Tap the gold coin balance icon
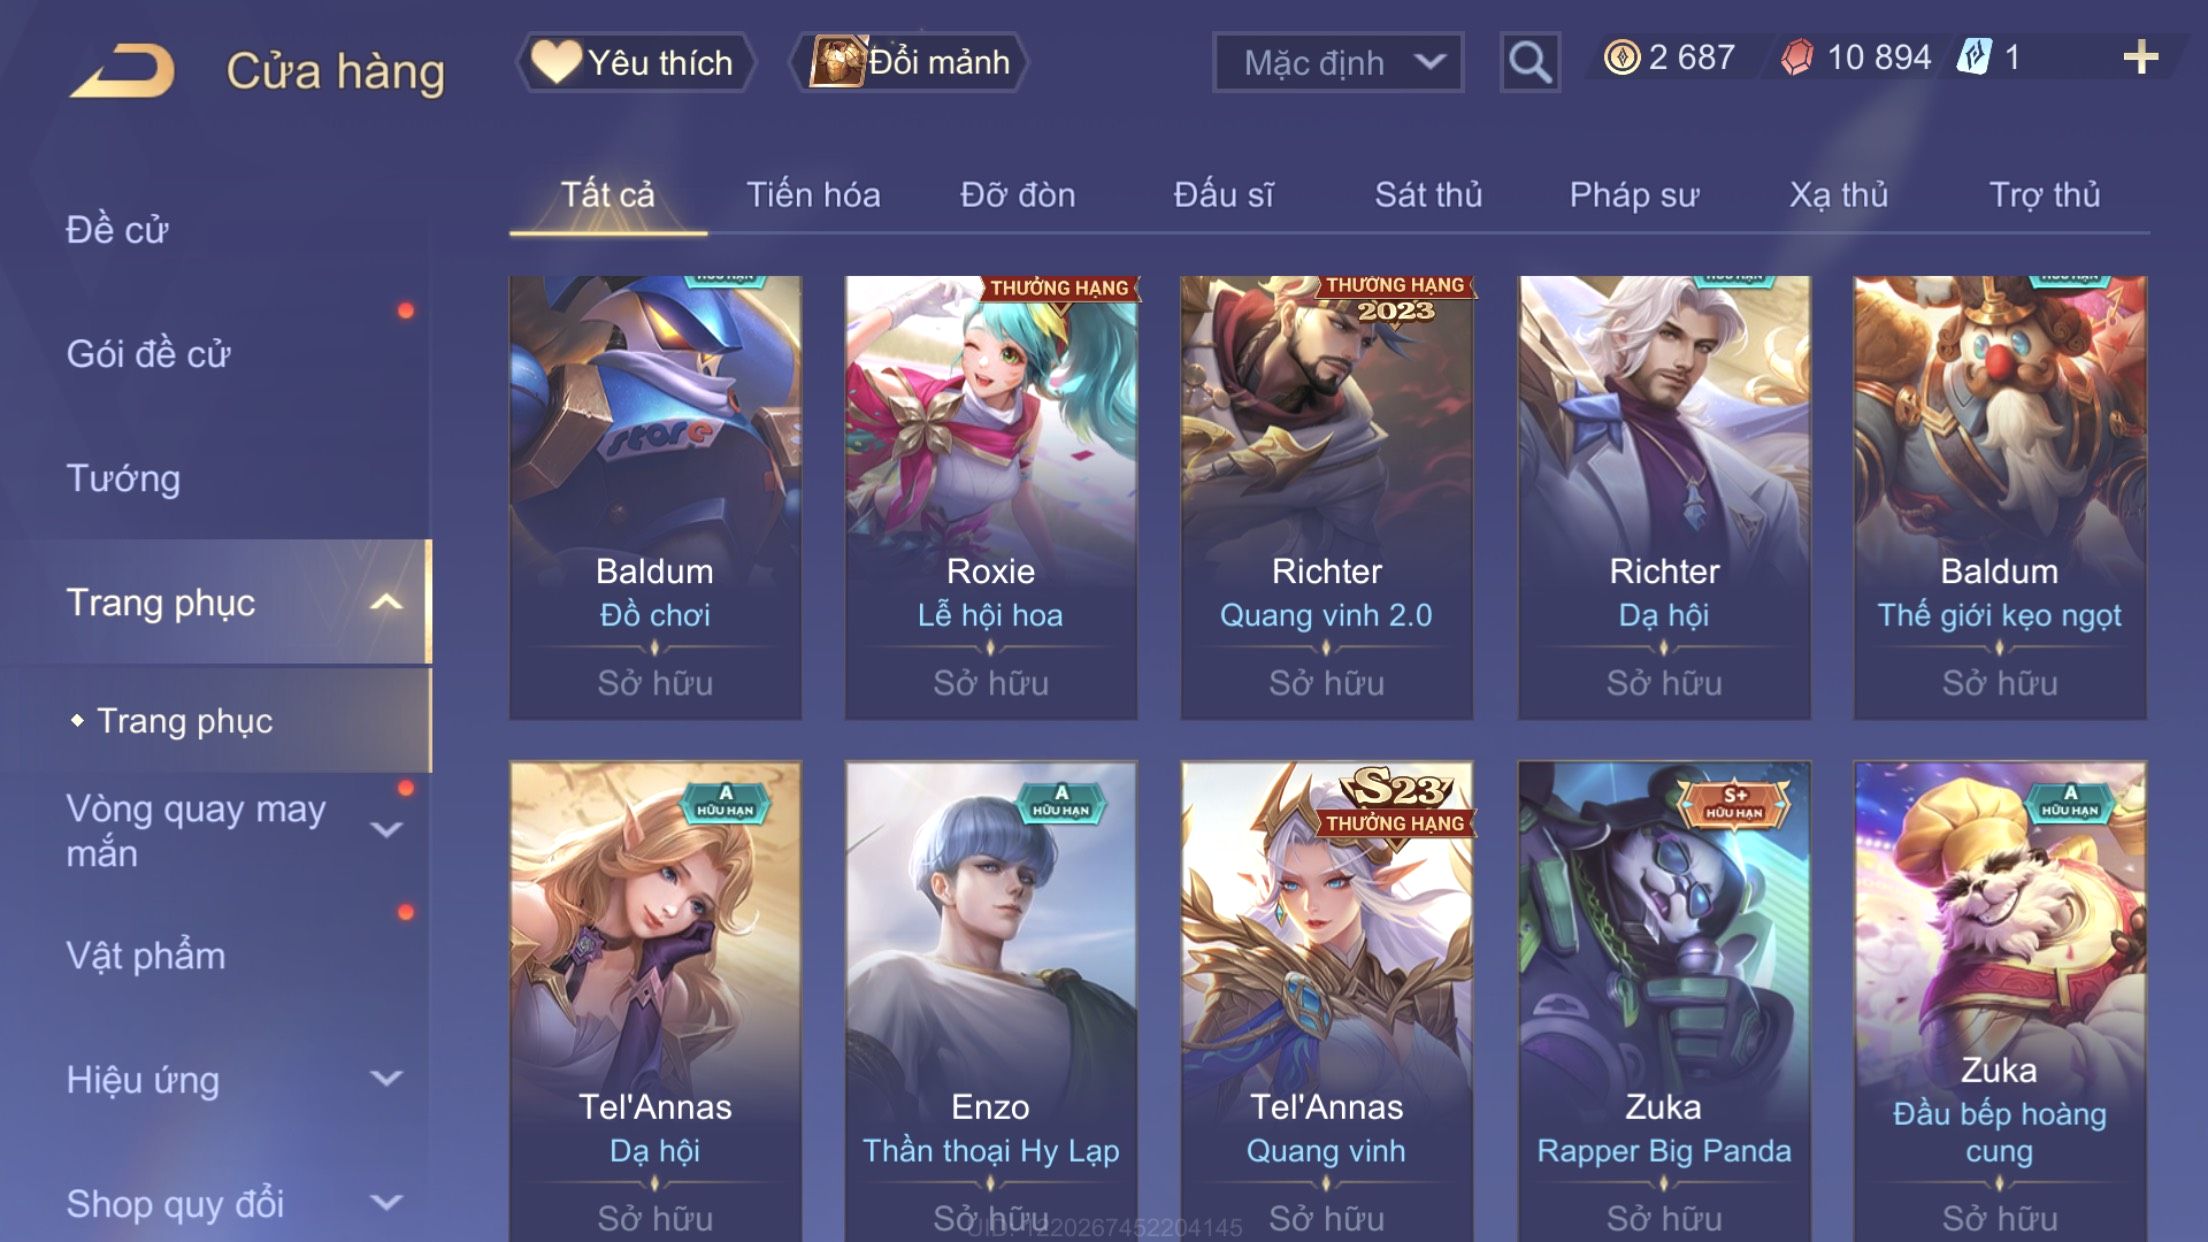2208x1242 pixels. (x=1622, y=57)
